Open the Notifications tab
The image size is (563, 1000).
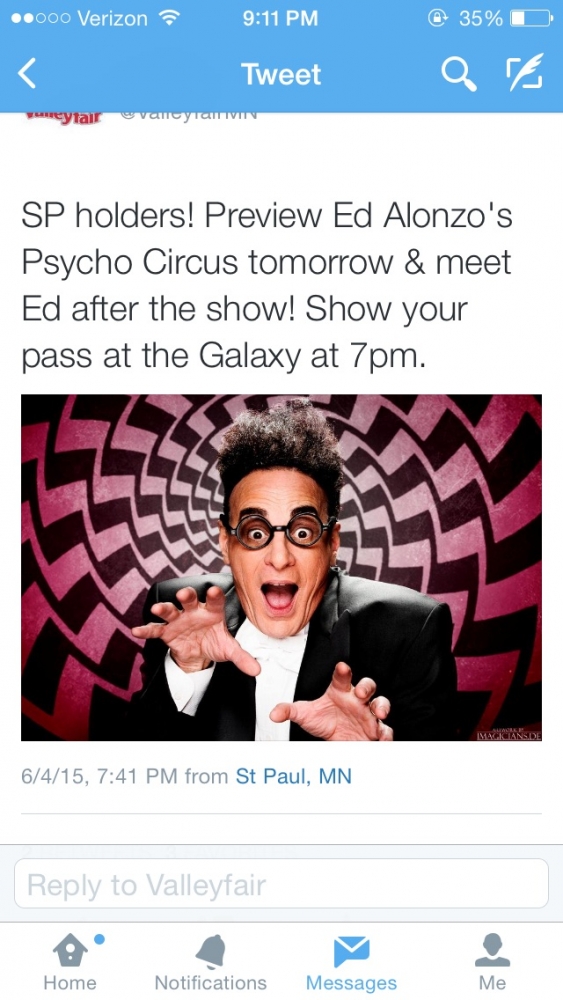pyautogui.click(x=210, y=962)
